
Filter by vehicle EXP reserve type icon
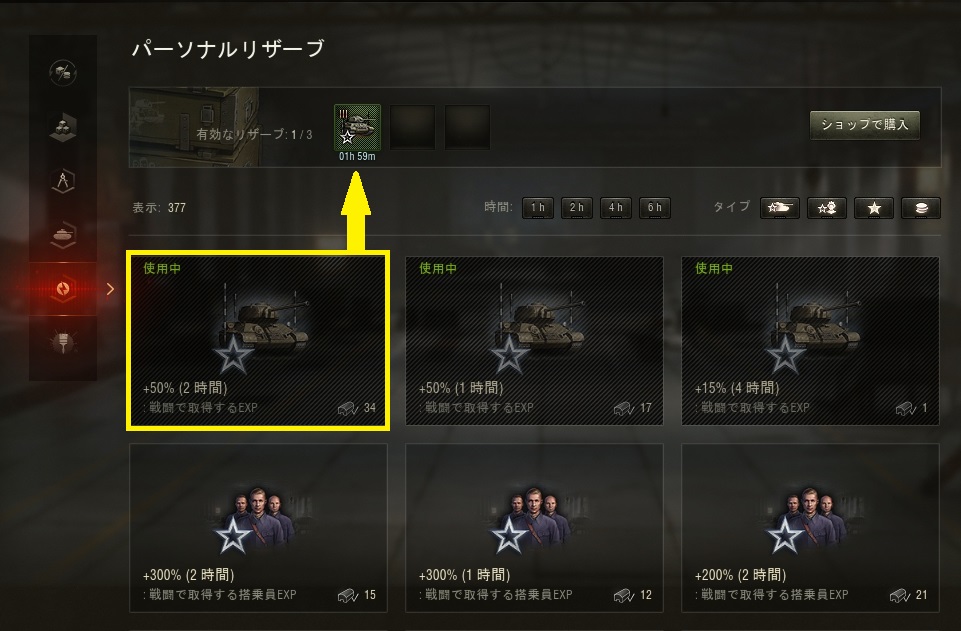tap(780, 208)
